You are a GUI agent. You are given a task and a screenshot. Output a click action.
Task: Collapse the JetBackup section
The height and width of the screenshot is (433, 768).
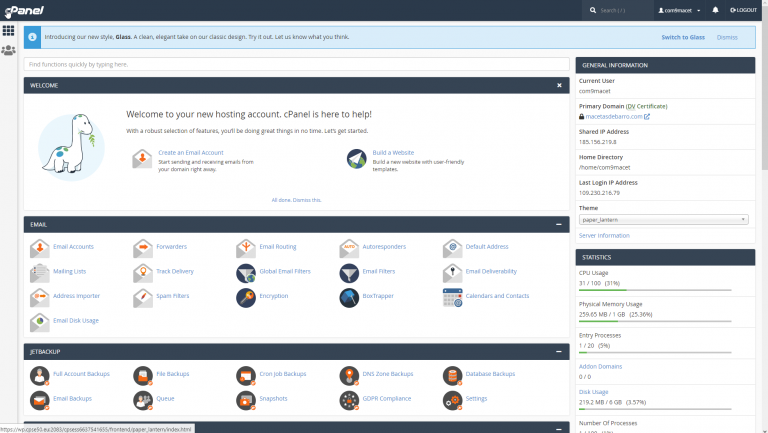[559, 352]
